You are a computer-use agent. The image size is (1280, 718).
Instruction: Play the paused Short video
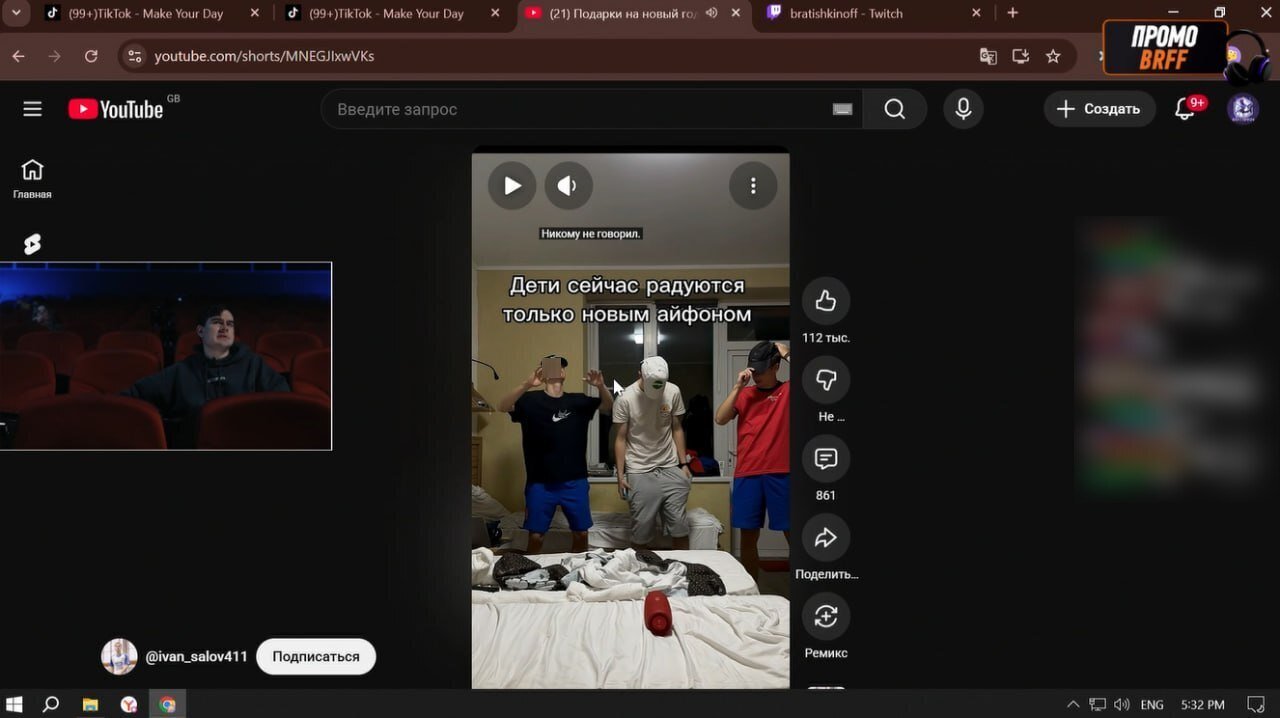point(512,186)
